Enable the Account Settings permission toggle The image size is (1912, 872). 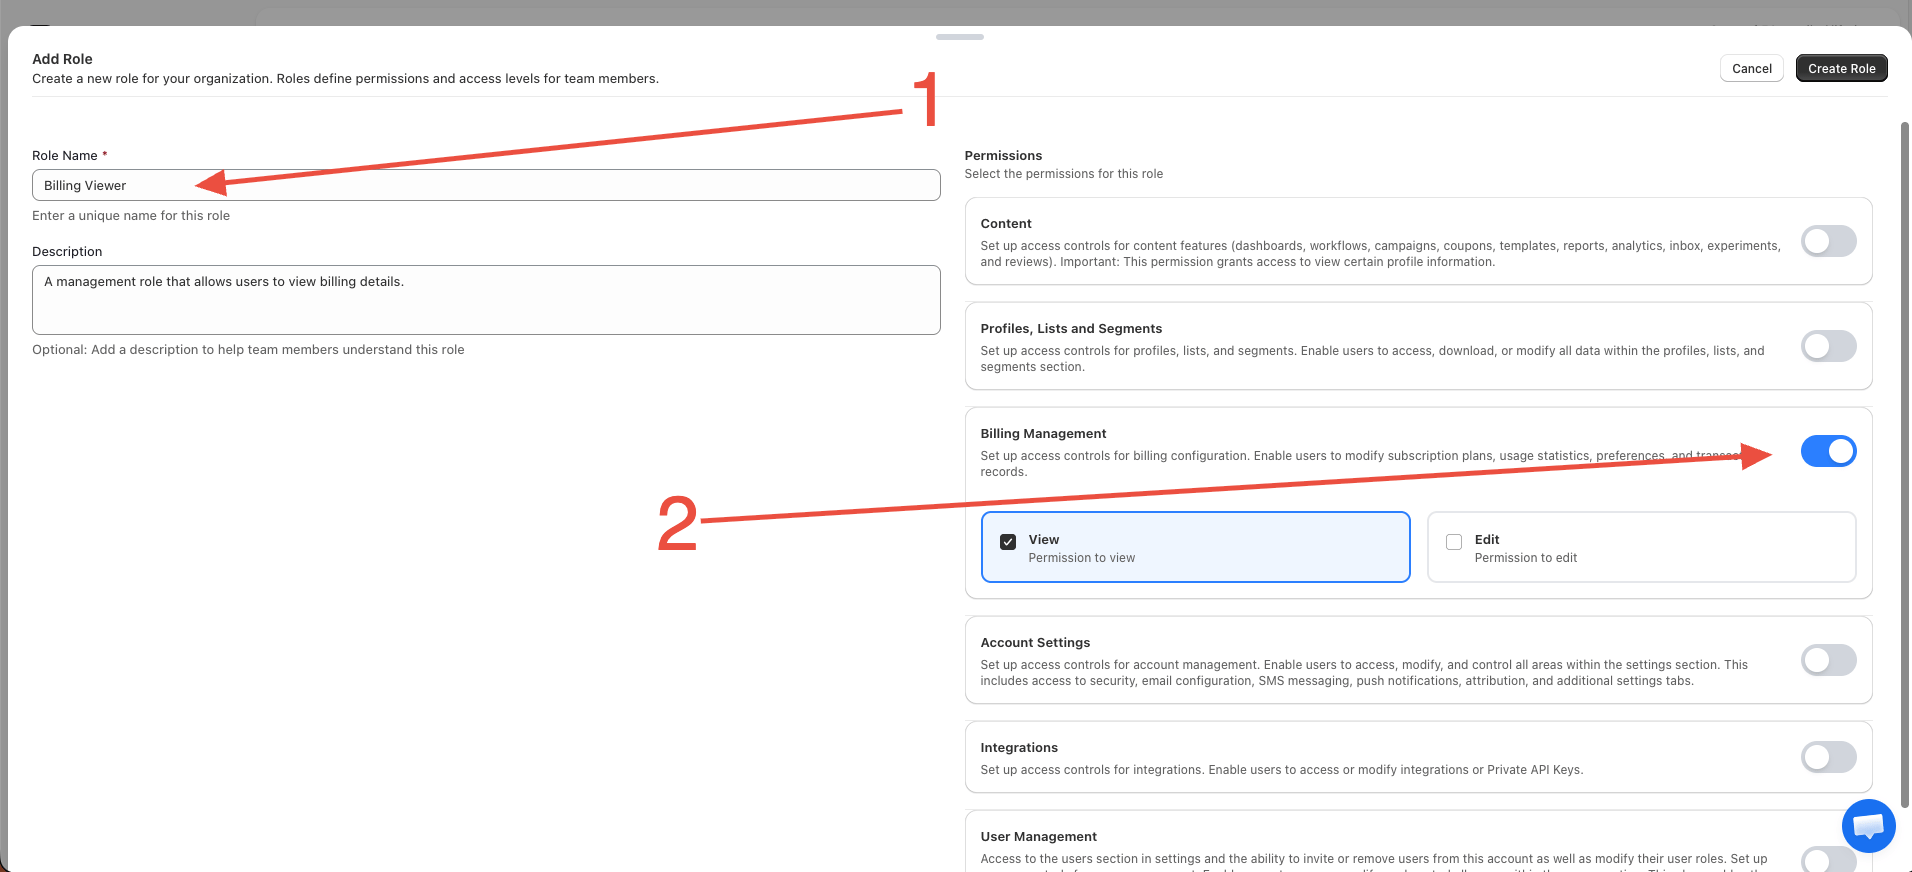click(1829, 660)
